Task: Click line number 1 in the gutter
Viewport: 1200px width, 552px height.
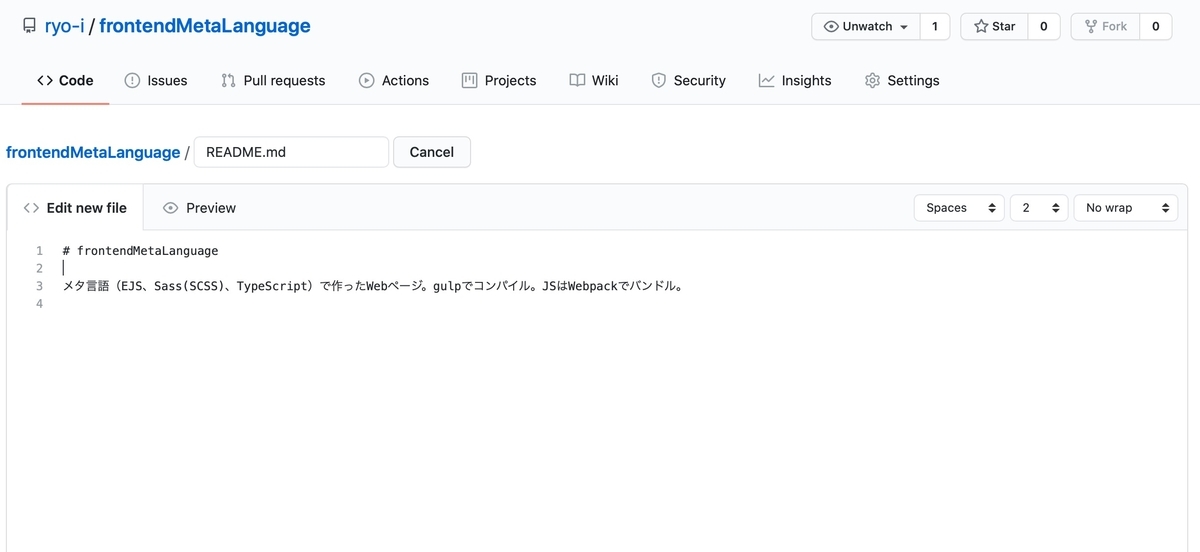Action: [40, 251]
